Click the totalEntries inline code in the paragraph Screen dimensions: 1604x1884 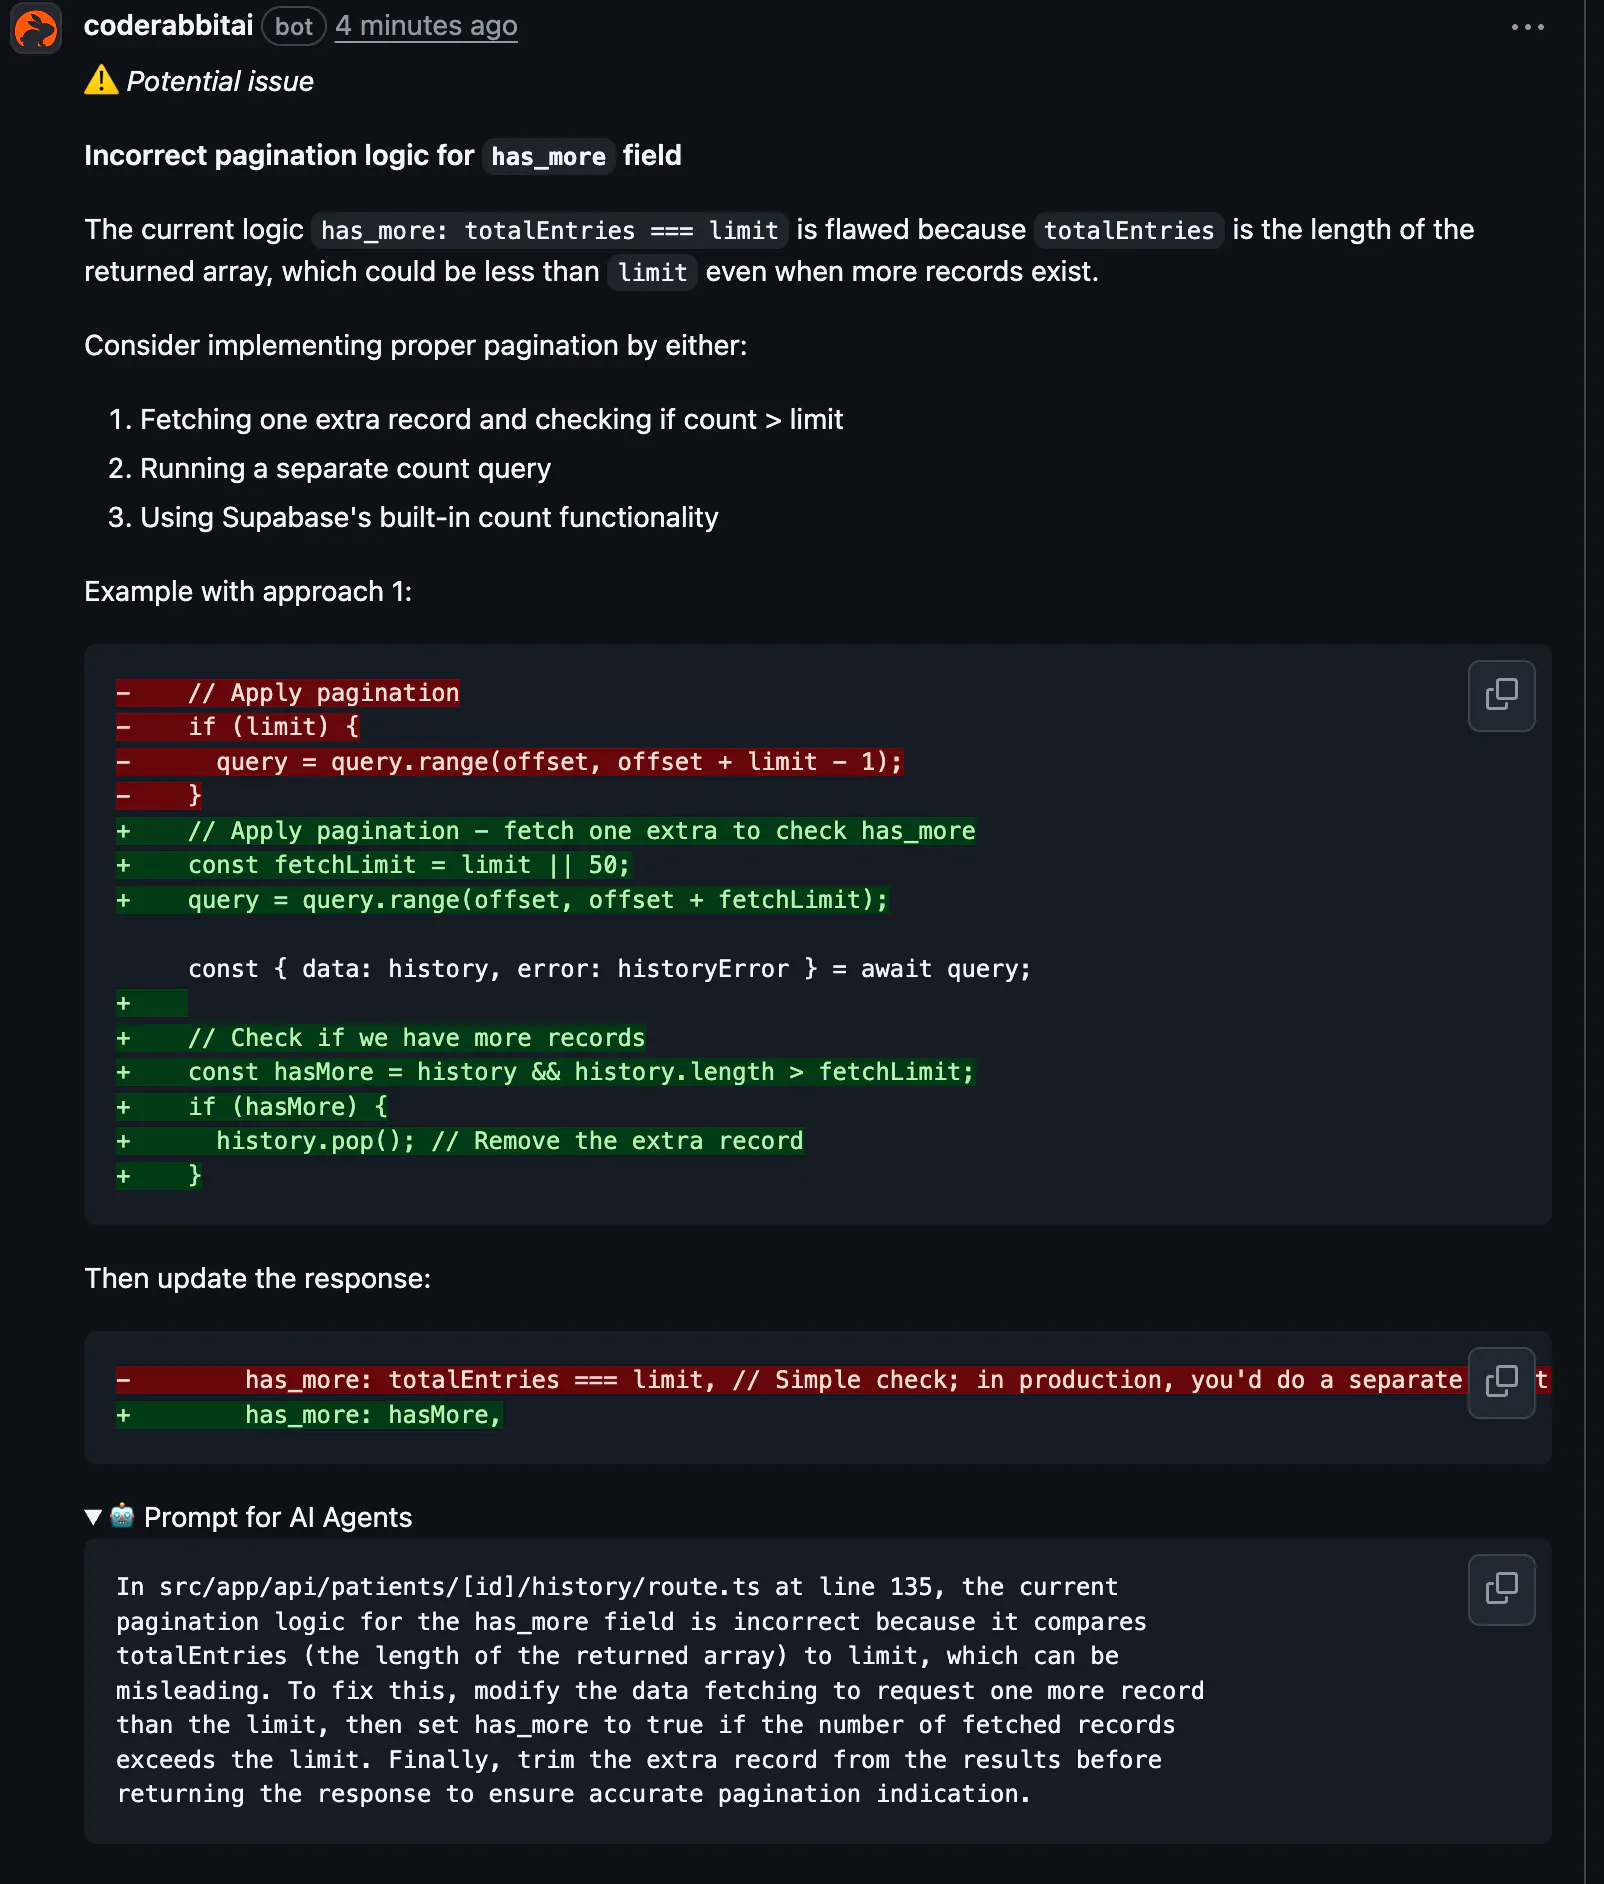click(1128, 231)
